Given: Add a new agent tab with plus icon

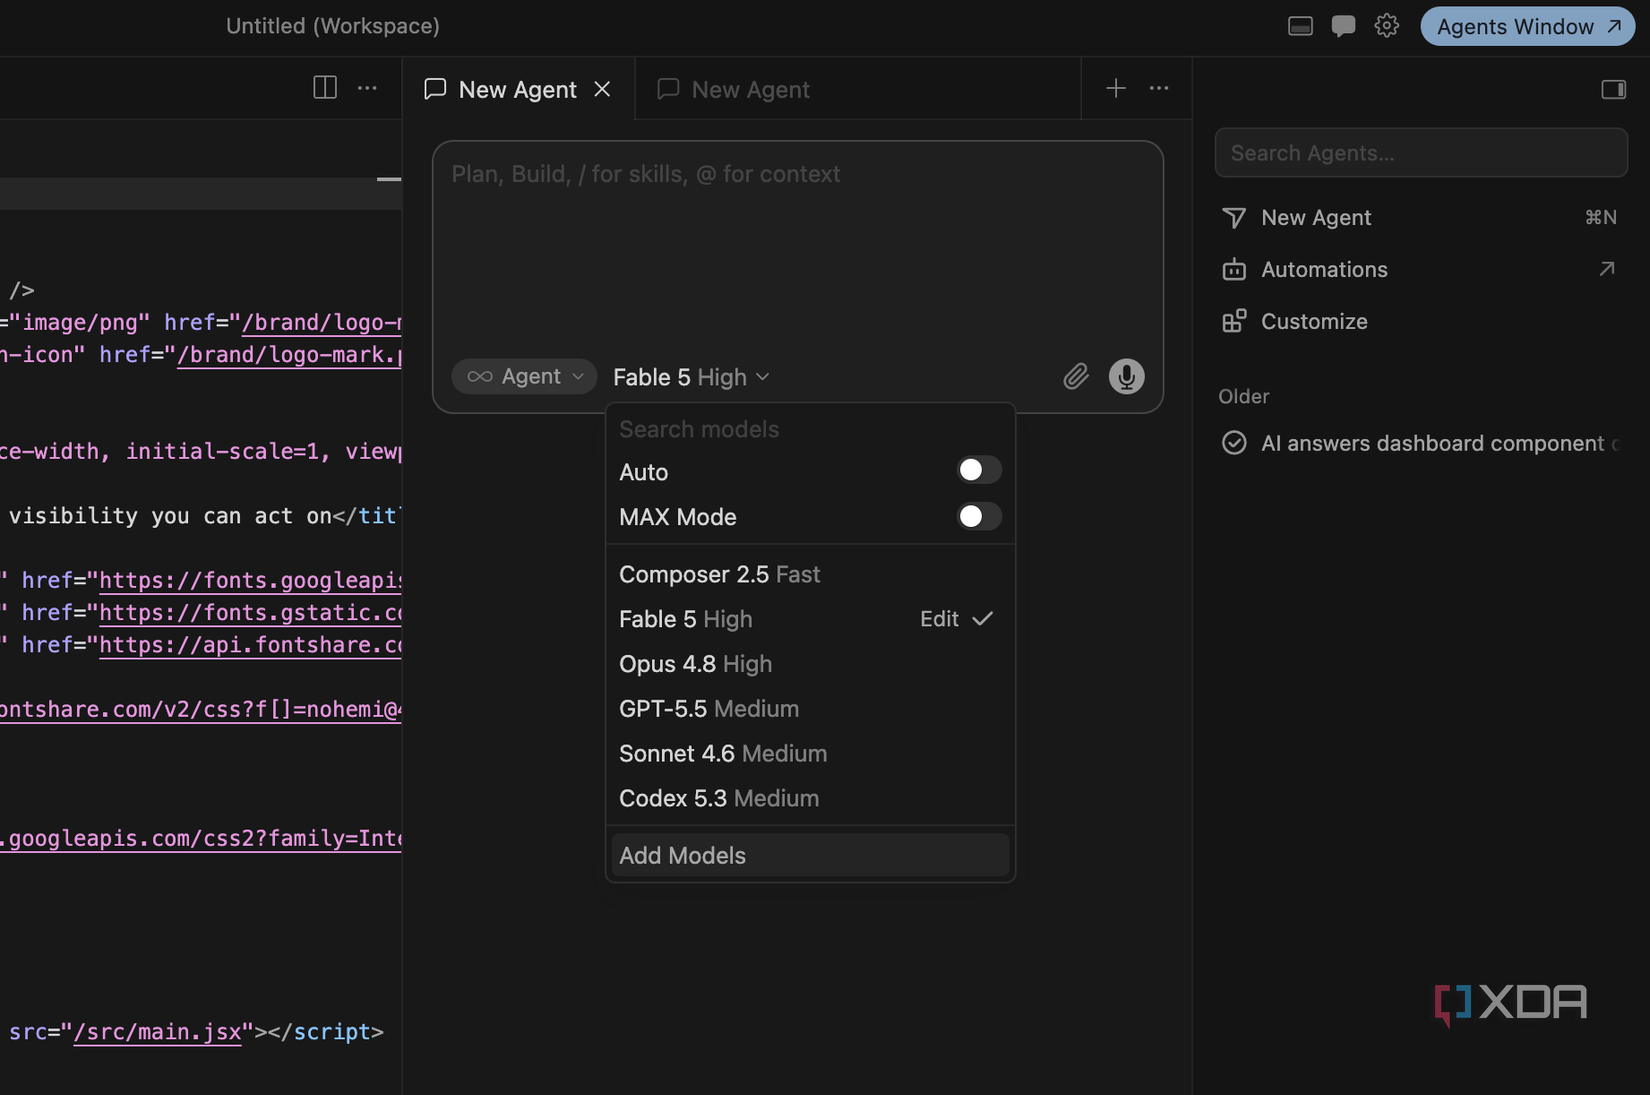Looking at the screenshot, I should point(1116,88).
